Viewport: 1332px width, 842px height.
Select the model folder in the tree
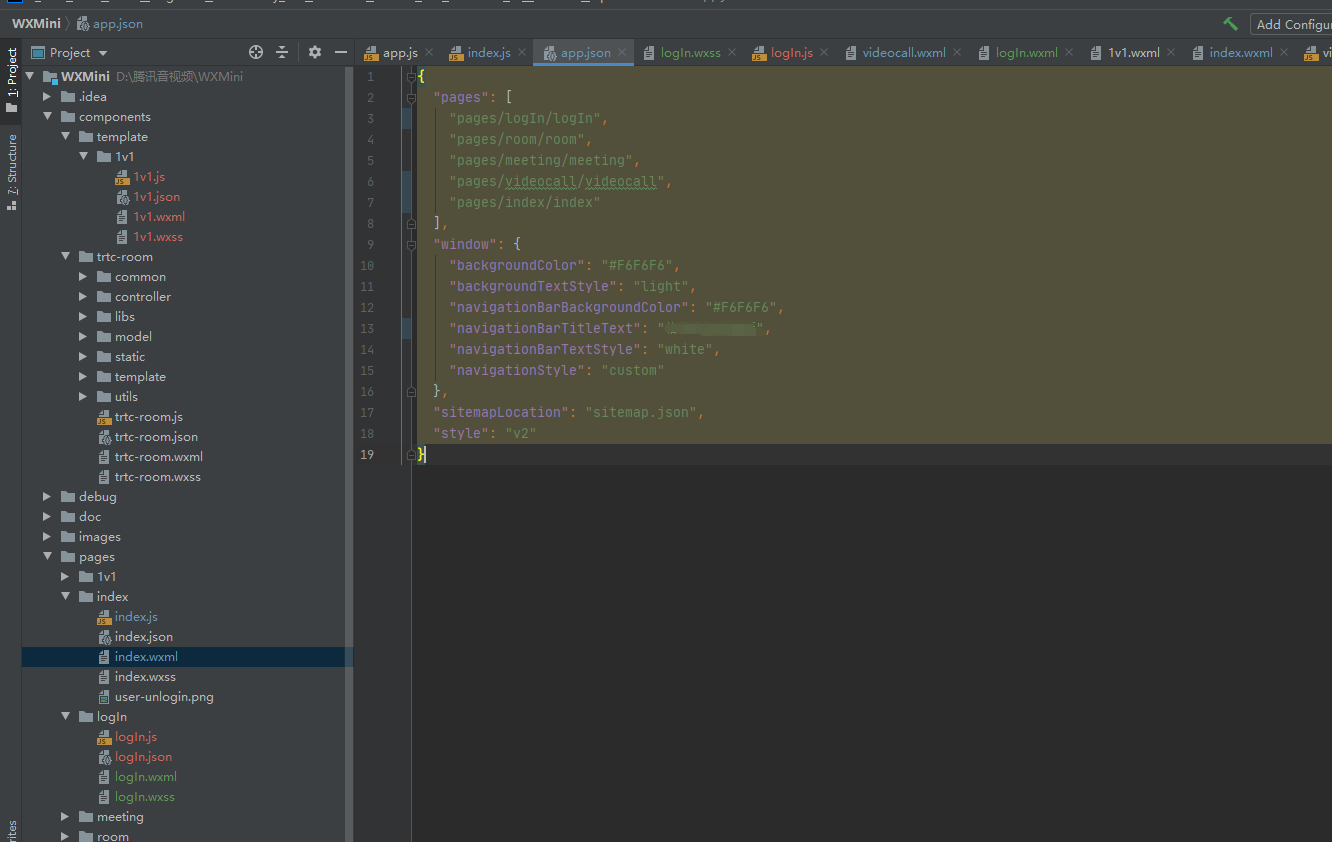133,337
